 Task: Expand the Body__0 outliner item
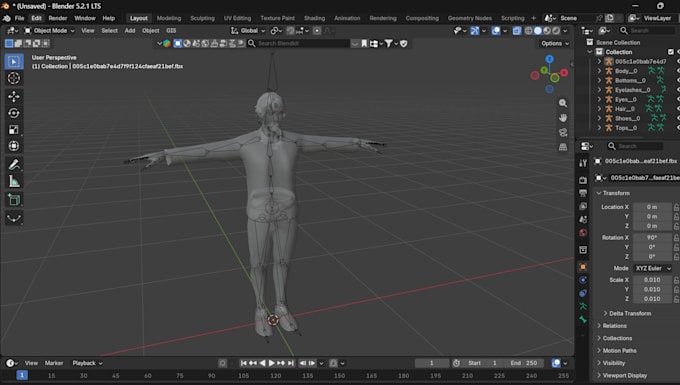599,71
